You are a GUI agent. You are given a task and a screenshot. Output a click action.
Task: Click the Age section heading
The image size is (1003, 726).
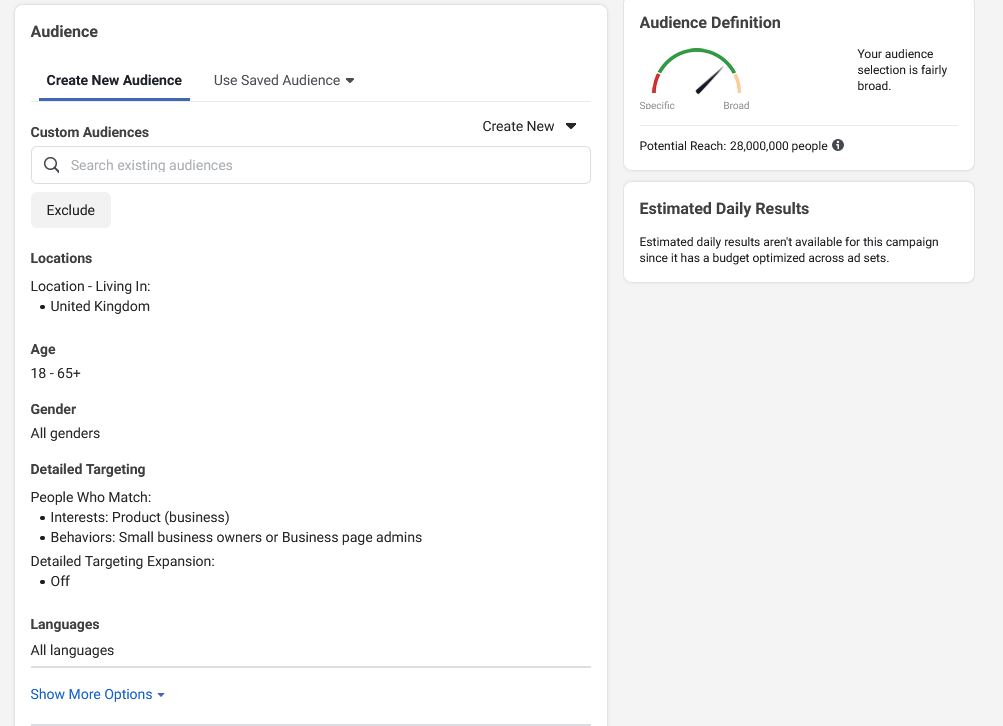click(43, 349)
